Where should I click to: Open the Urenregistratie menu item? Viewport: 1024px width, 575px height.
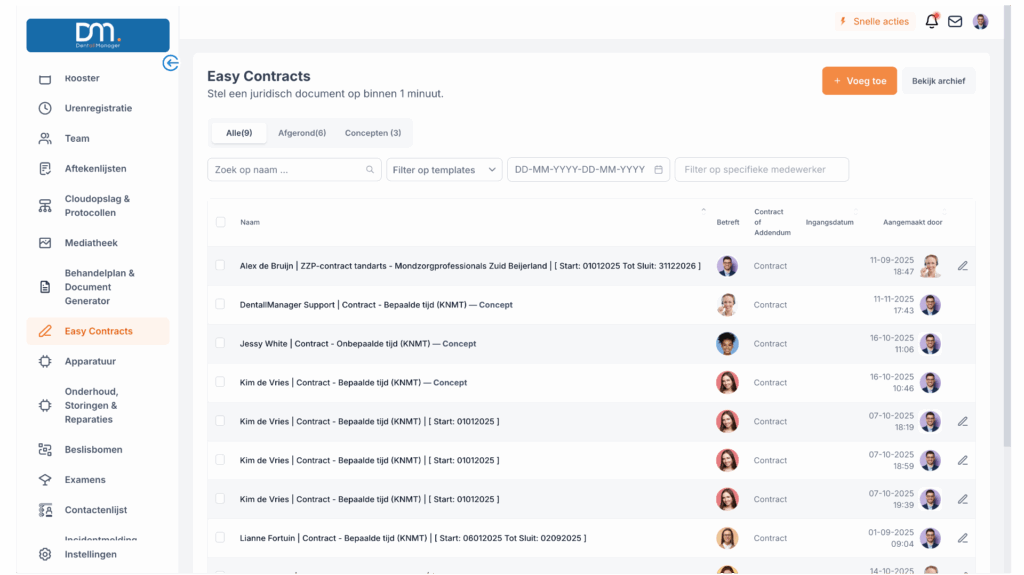(x=98, y=108)
